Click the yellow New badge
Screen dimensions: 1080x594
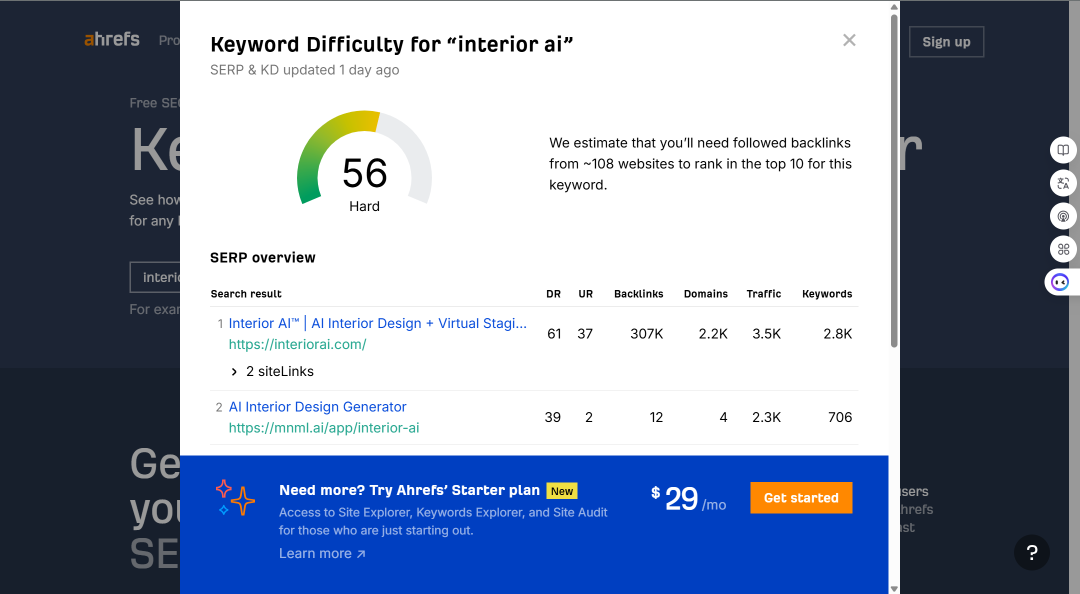click(562, 491)
